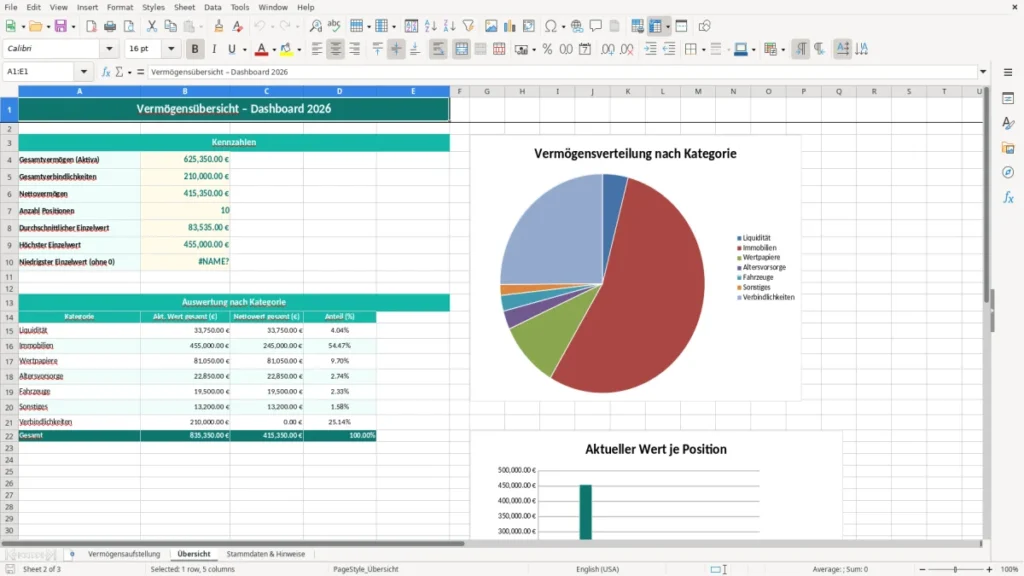Click PageStyle_Übersicht in status bar
The height and width of the screenshot is (576, 1024).
click(x=366, y=569)
